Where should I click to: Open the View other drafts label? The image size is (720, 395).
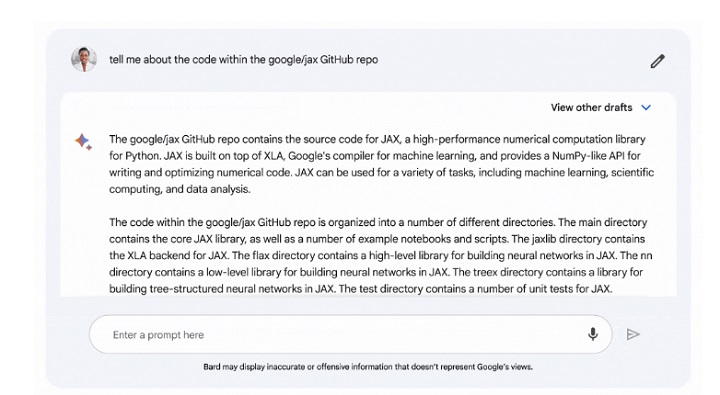coord(591,107)
